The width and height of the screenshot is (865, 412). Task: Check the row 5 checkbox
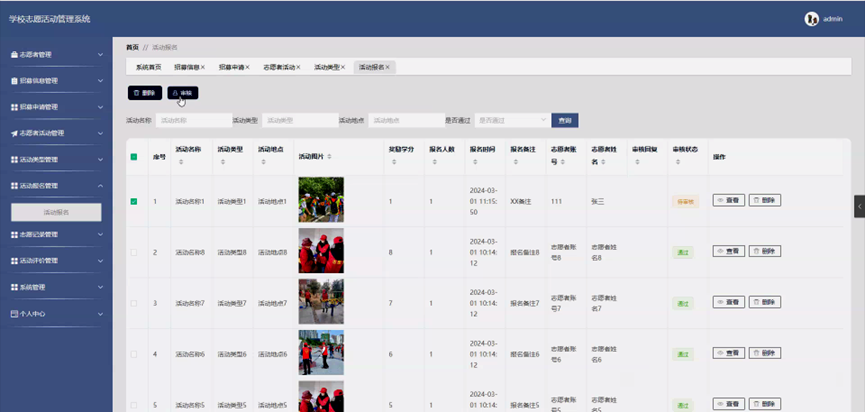[x=134, y=405]
